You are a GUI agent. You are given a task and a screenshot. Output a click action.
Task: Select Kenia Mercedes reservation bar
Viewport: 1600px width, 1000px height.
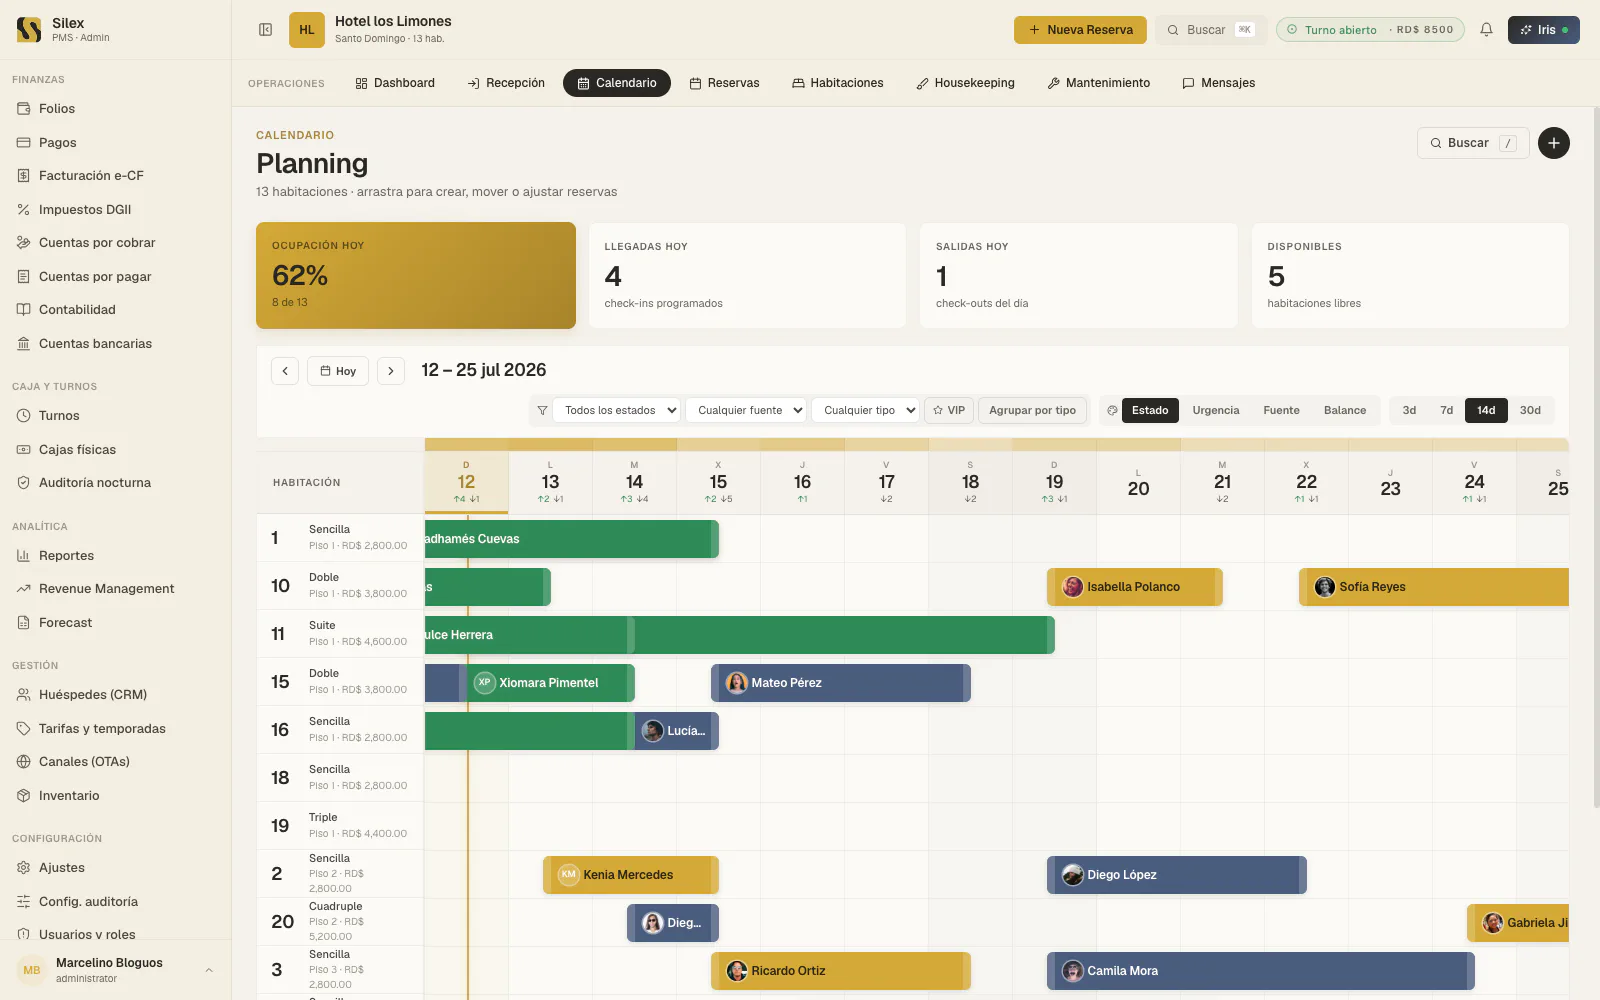pyautogui.click(x=630, y=875)
